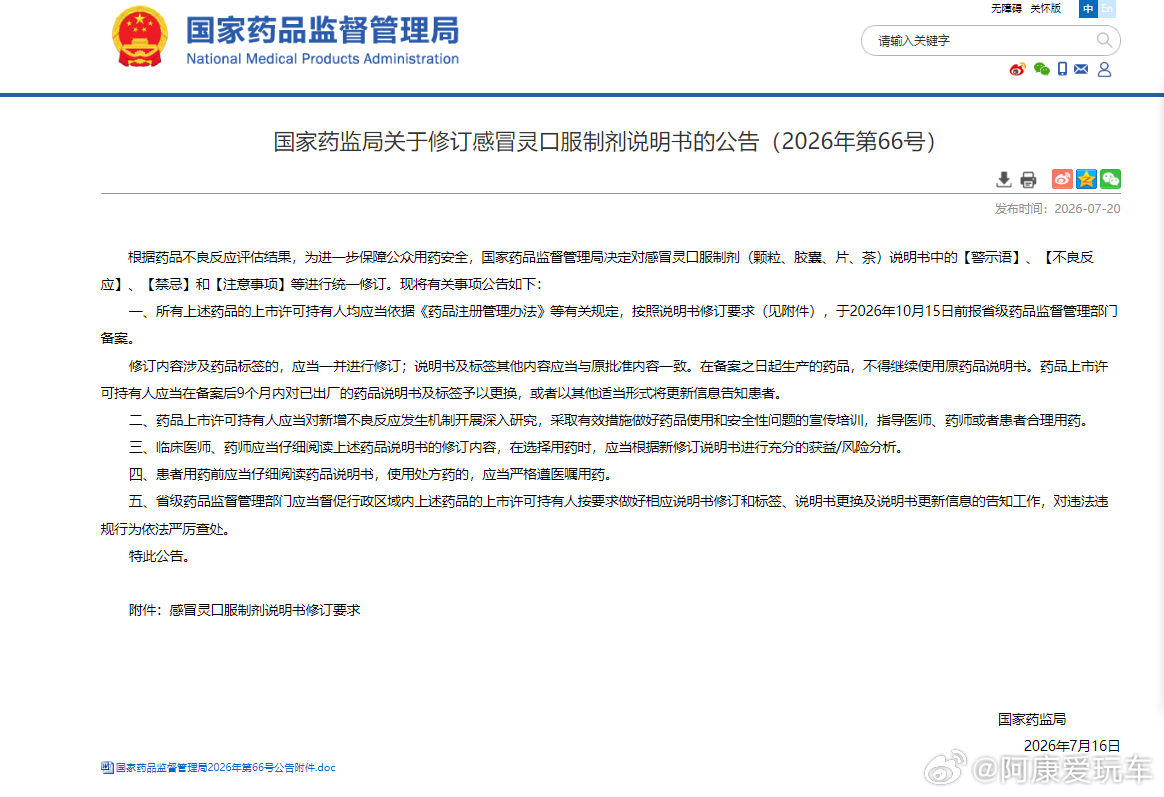Image resolution: width=1164 pixels, height=797 pixels.
Task: Switch to 关怀版 care mode
Action: point(1045,8)
